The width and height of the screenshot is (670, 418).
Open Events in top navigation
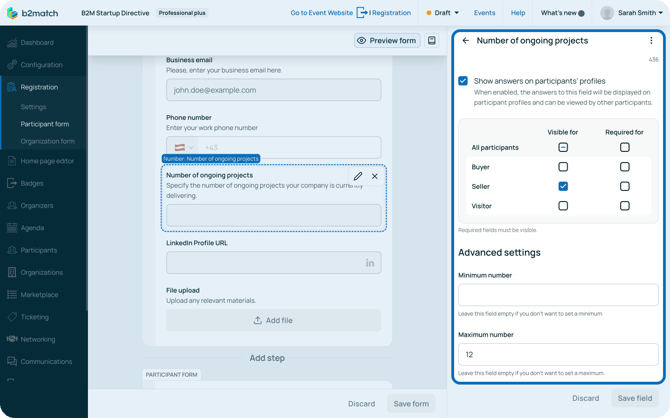pyautogui.click(x=484, y=13)
